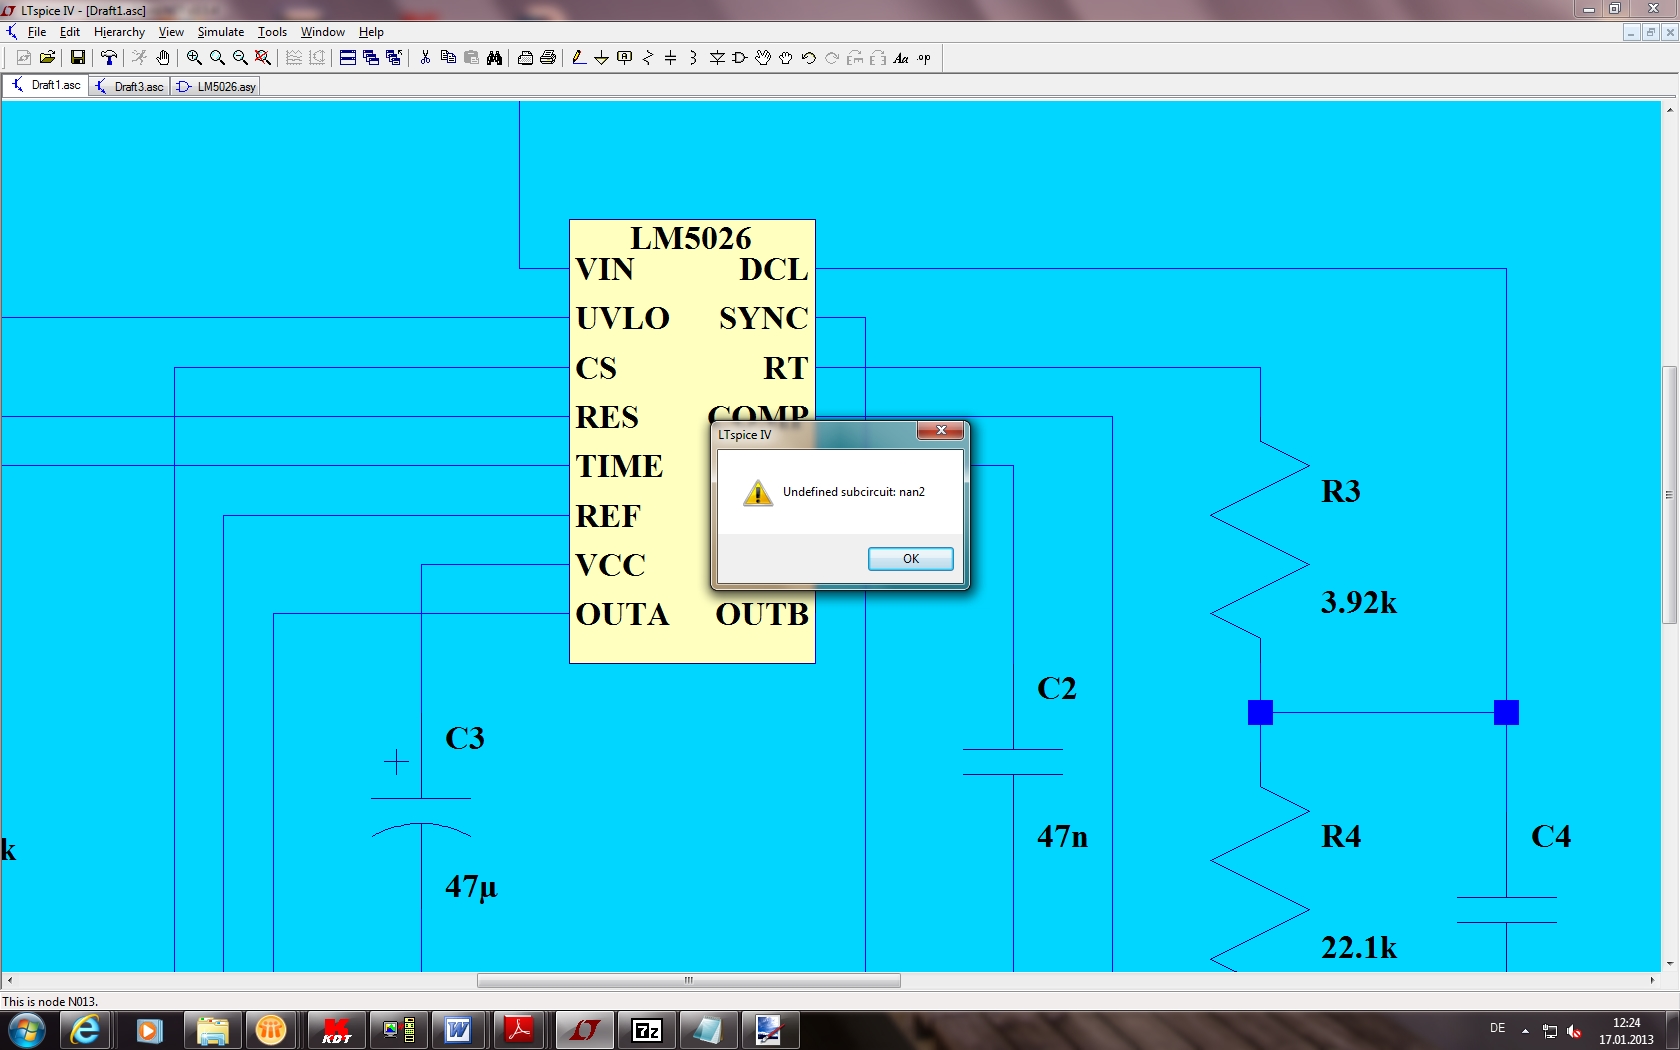Screen dimensions: 1680x1050
Task: Open the Simulate menu
Action: [220, 32]
